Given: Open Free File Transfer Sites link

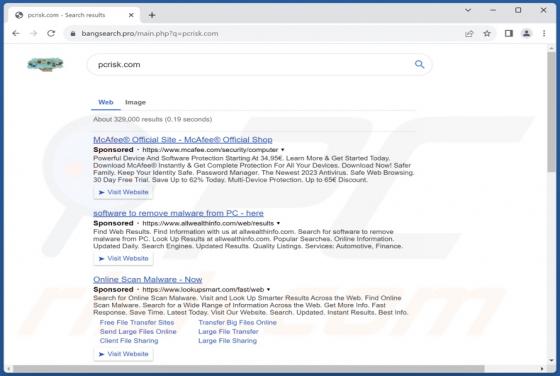Looking at the screenshot, I should 137,322.
